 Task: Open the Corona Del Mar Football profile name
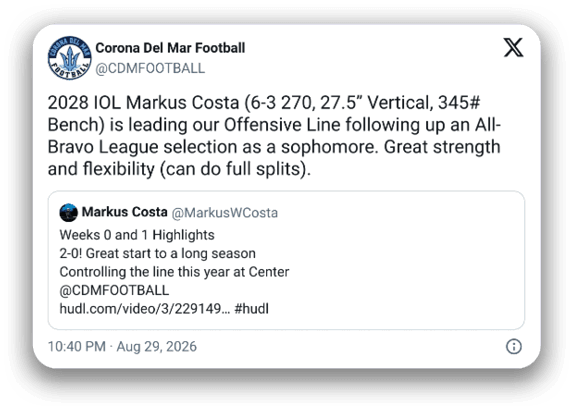click(x=170, y=48)
